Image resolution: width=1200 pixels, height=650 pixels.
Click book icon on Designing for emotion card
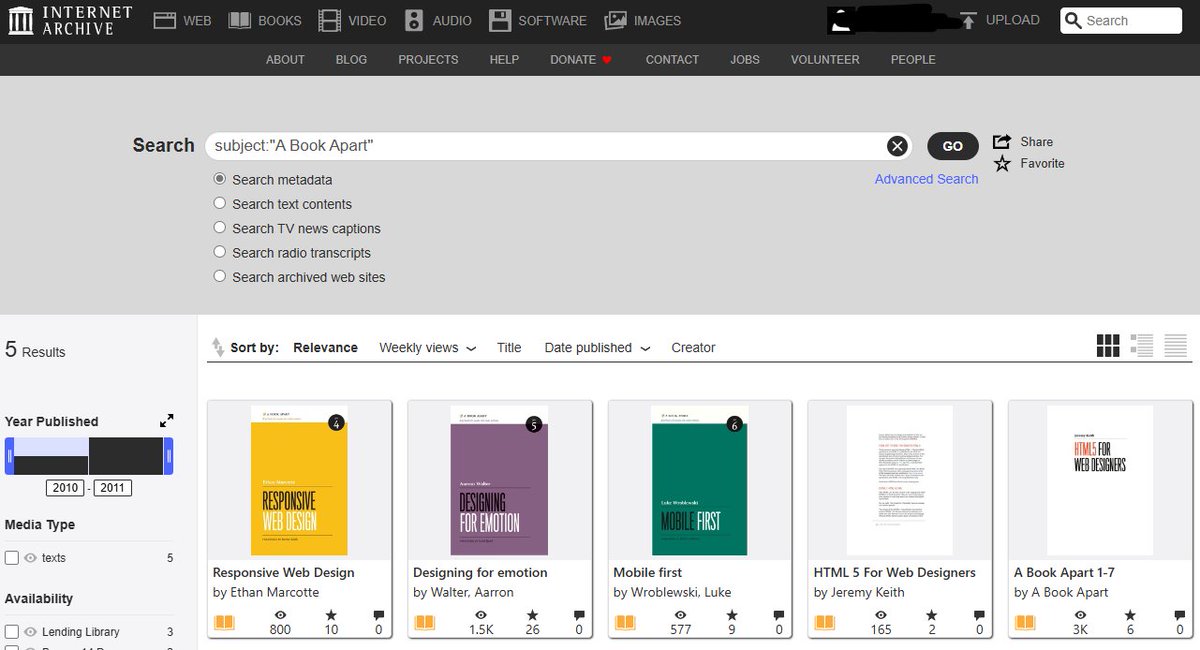point(425,623)
